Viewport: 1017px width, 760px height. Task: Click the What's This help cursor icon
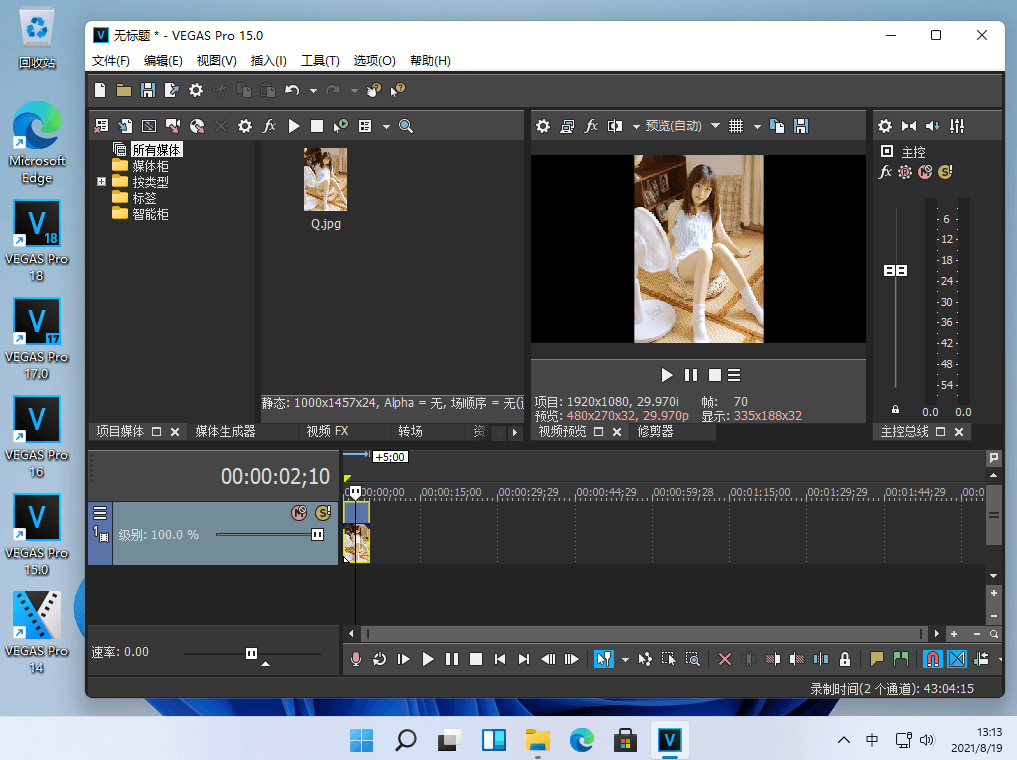click(398, 90)
